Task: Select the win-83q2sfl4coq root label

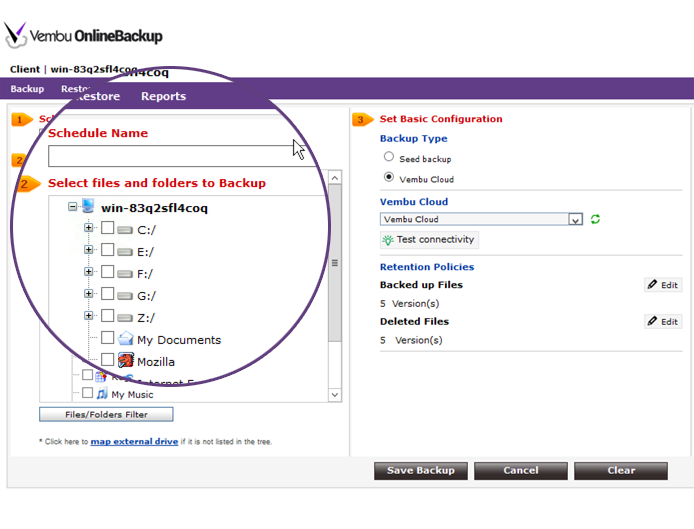Action: [x=154, y=208]
